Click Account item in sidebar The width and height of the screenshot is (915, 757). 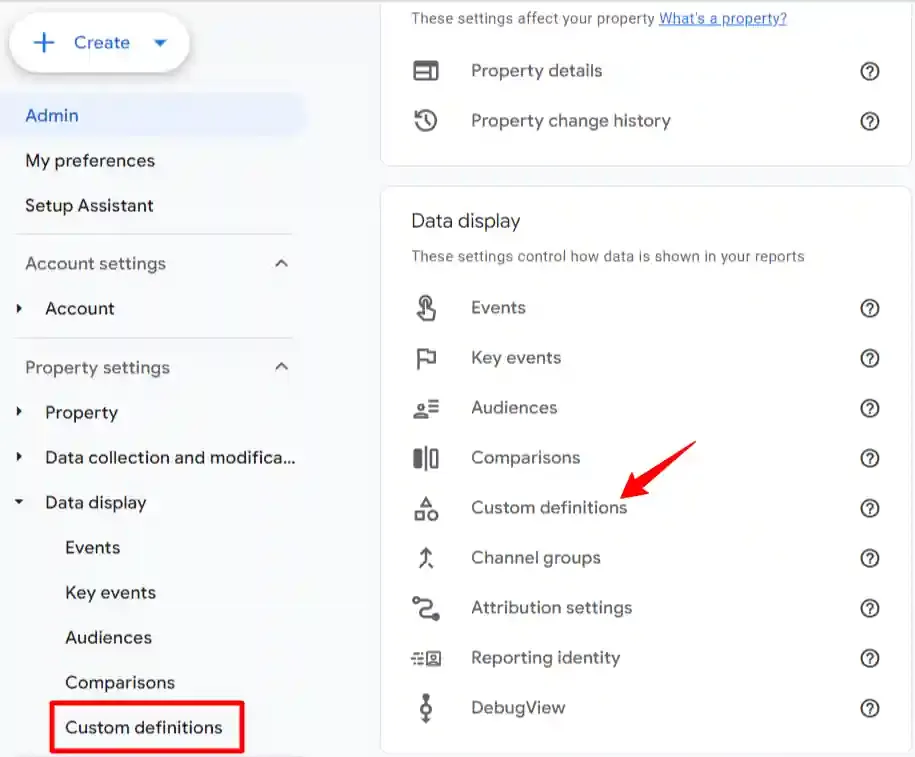(80, 308)
